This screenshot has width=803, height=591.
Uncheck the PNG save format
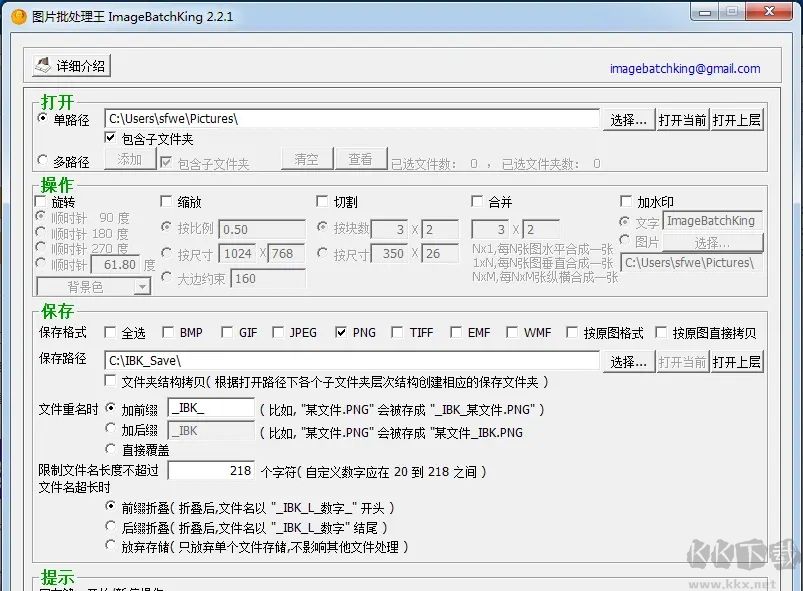(x=341, y=333)
